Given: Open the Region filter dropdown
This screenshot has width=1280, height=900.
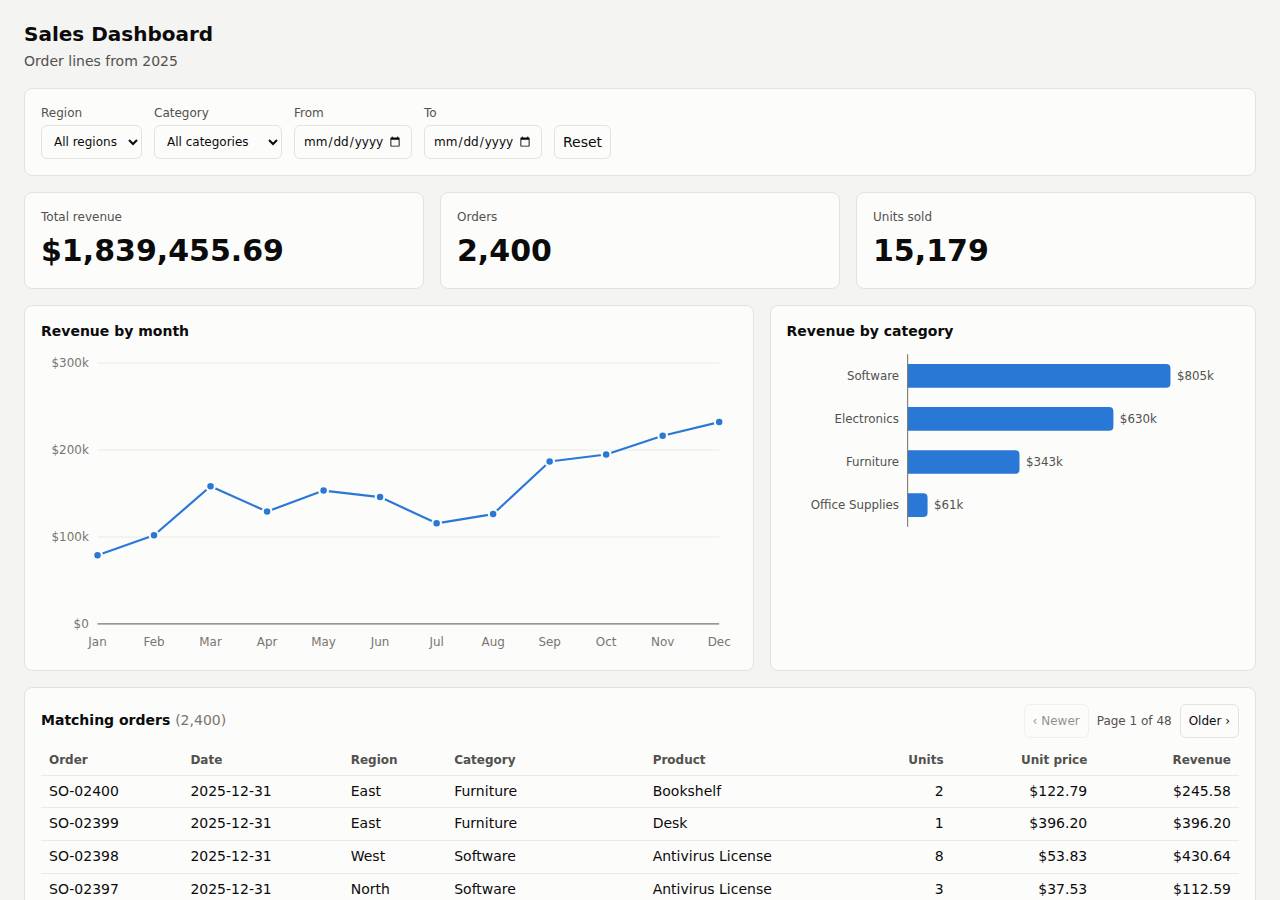Looking at the screenshot, I should tap(91, 142).
